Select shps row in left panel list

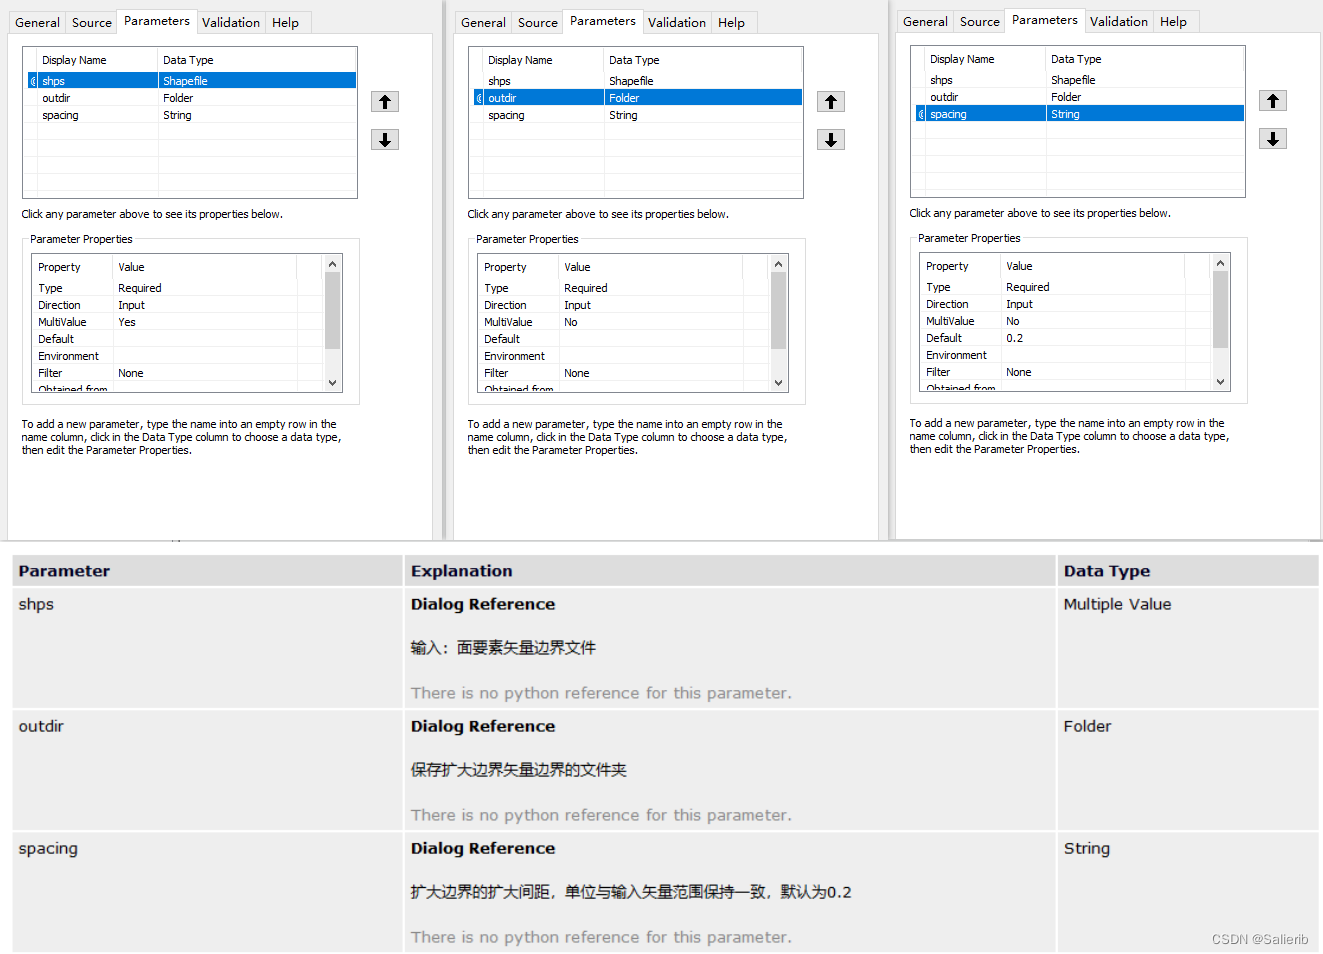(x=192, y=81)
